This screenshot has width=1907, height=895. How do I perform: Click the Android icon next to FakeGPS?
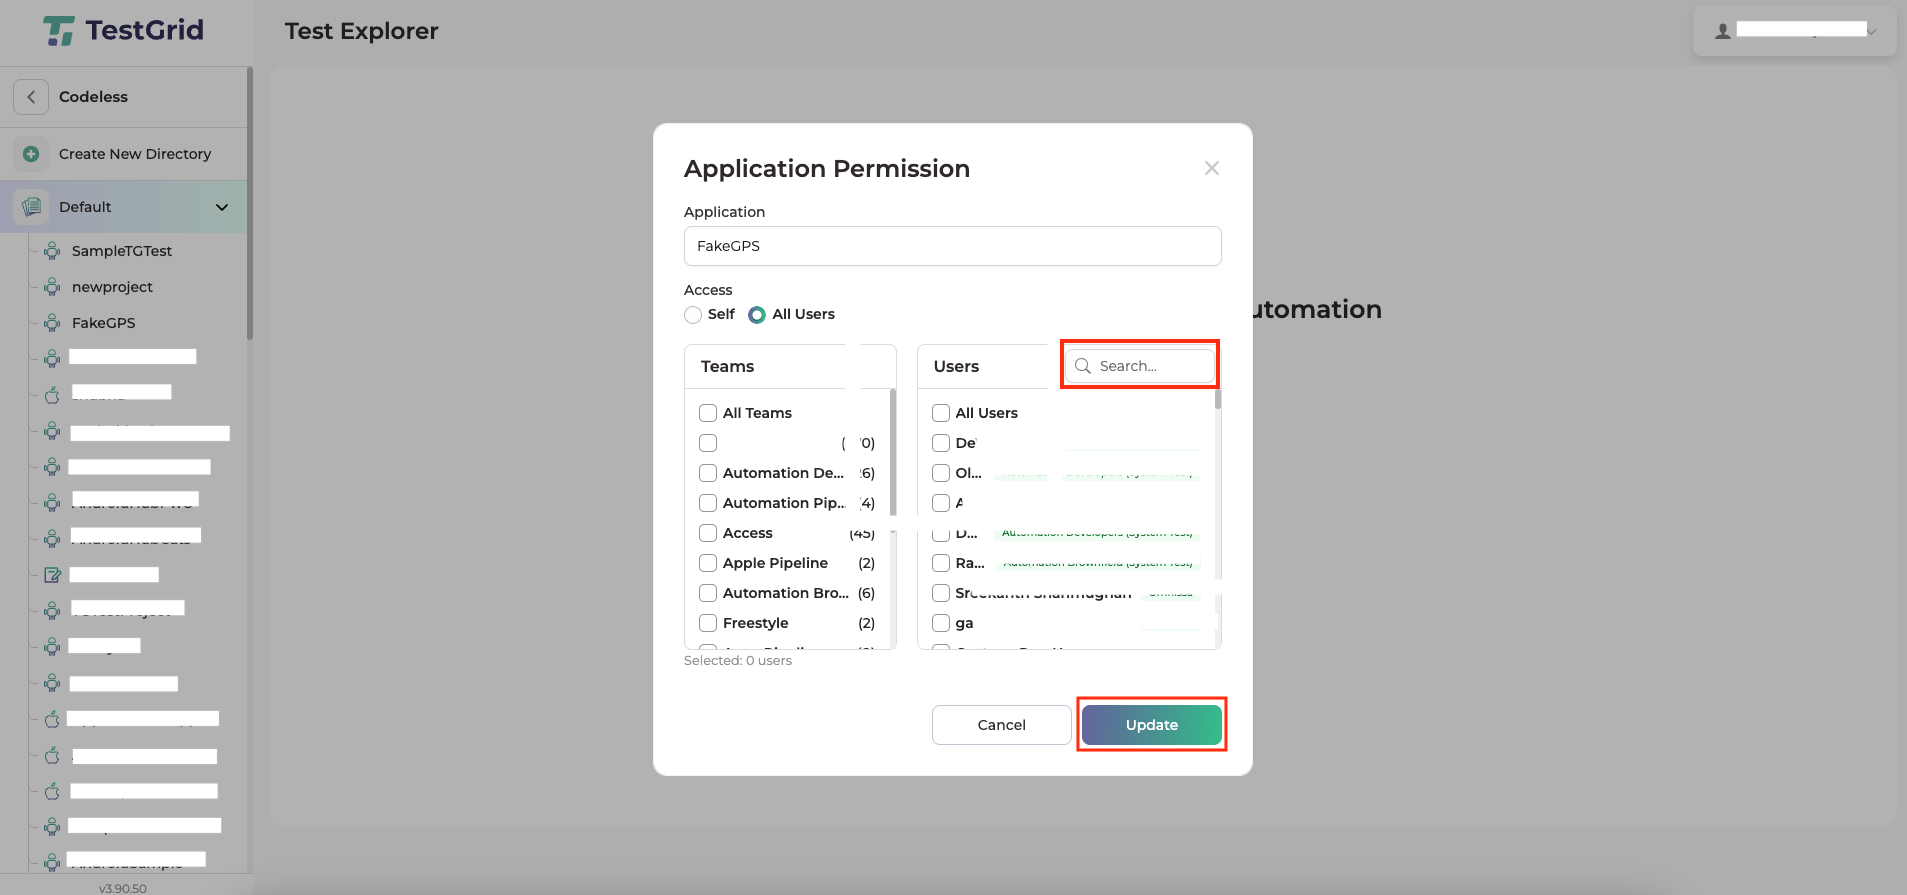click(52, 323)
